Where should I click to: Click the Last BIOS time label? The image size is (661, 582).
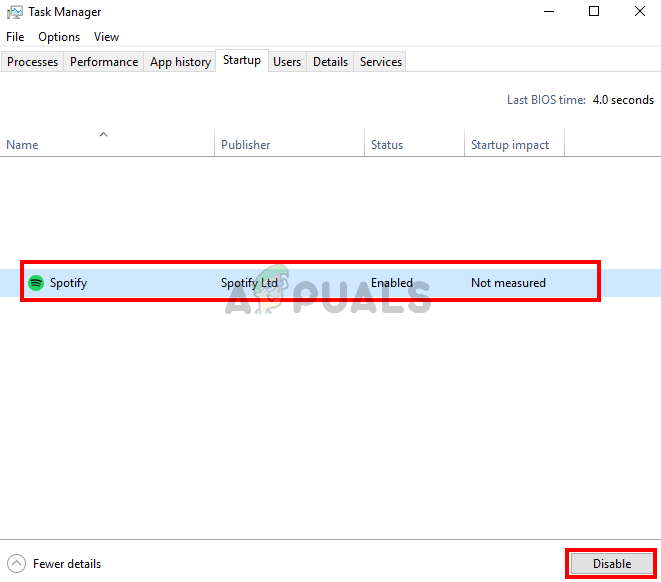pyautogui.click(x=546, y=100)
